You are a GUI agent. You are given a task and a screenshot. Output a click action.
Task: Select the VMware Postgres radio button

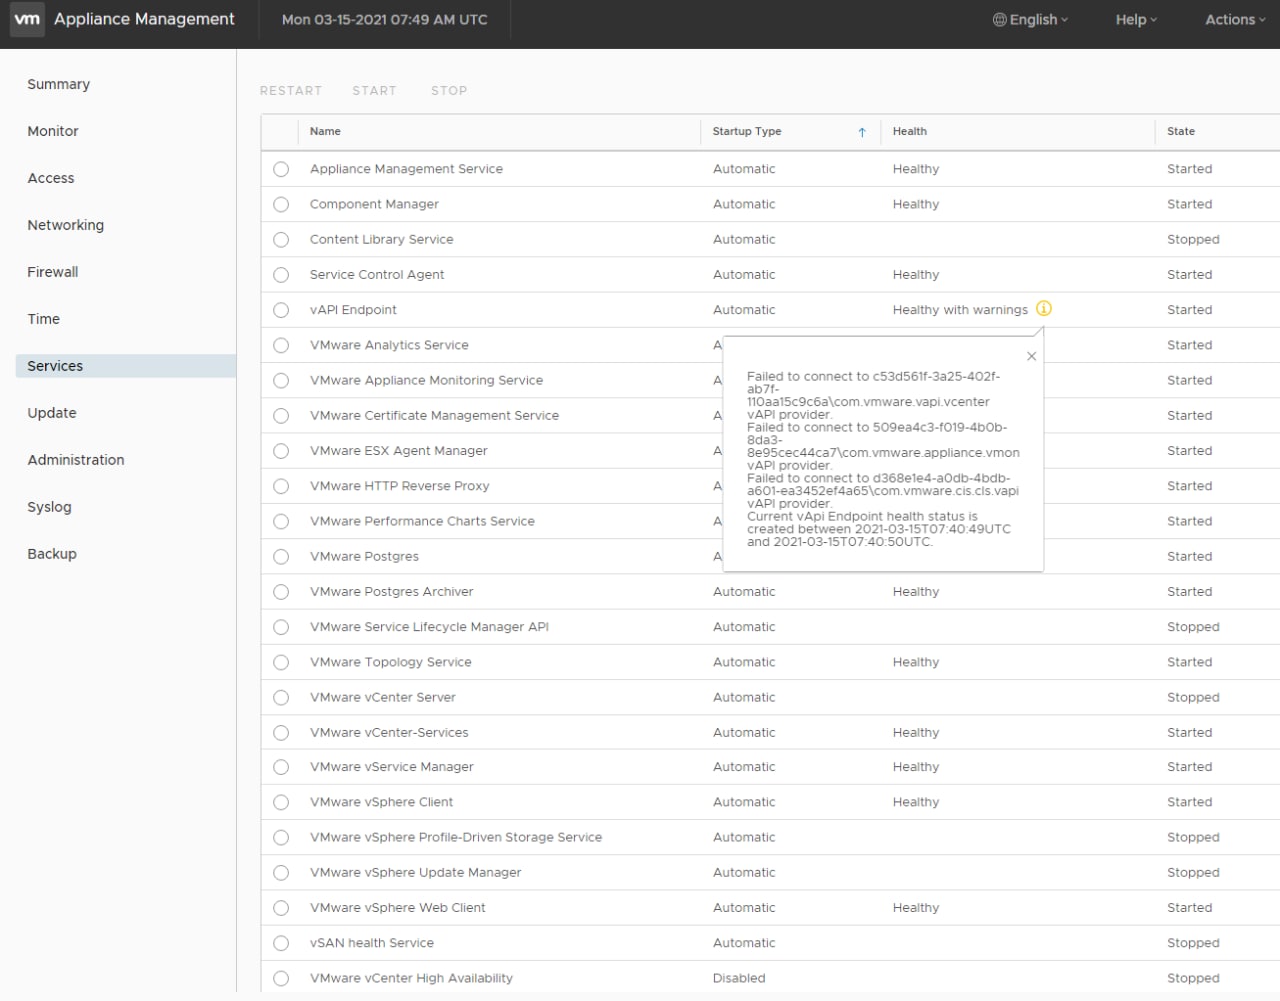pos(281,557)
